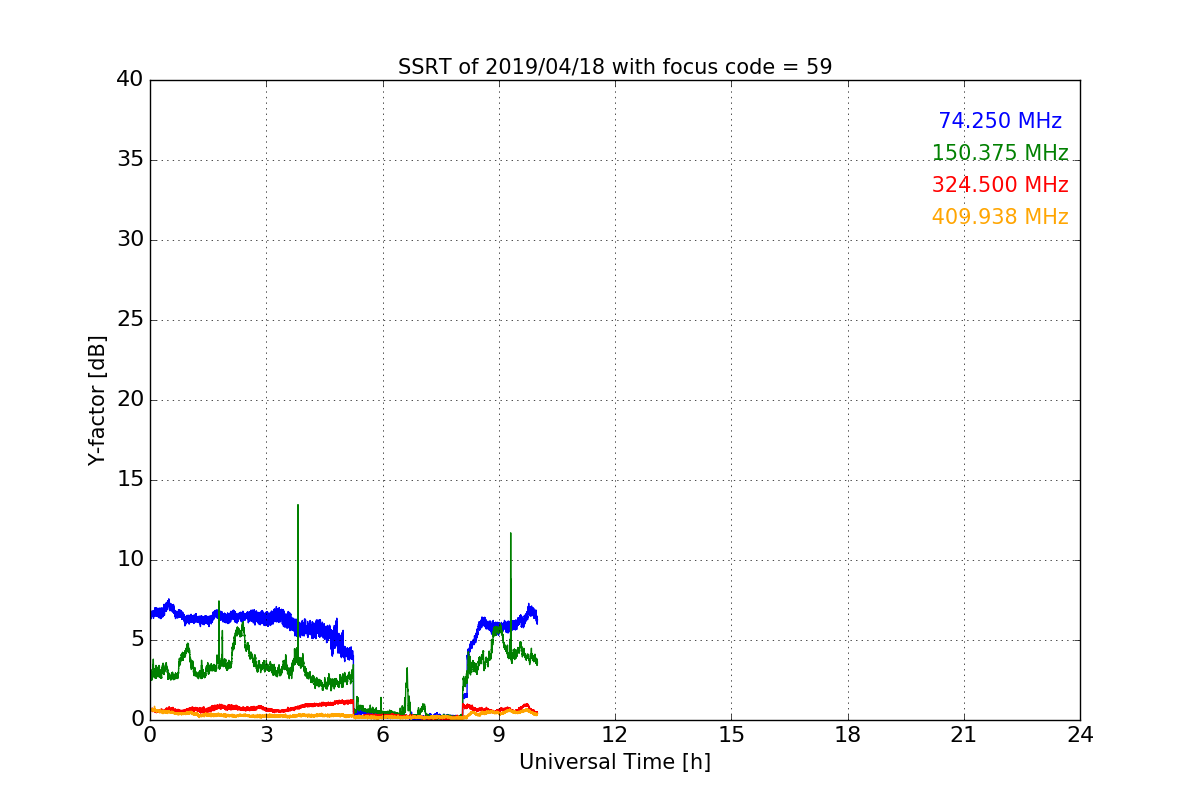
Task: Click the Y-factor [dB] axis label
Action: [x=97, y=400]
